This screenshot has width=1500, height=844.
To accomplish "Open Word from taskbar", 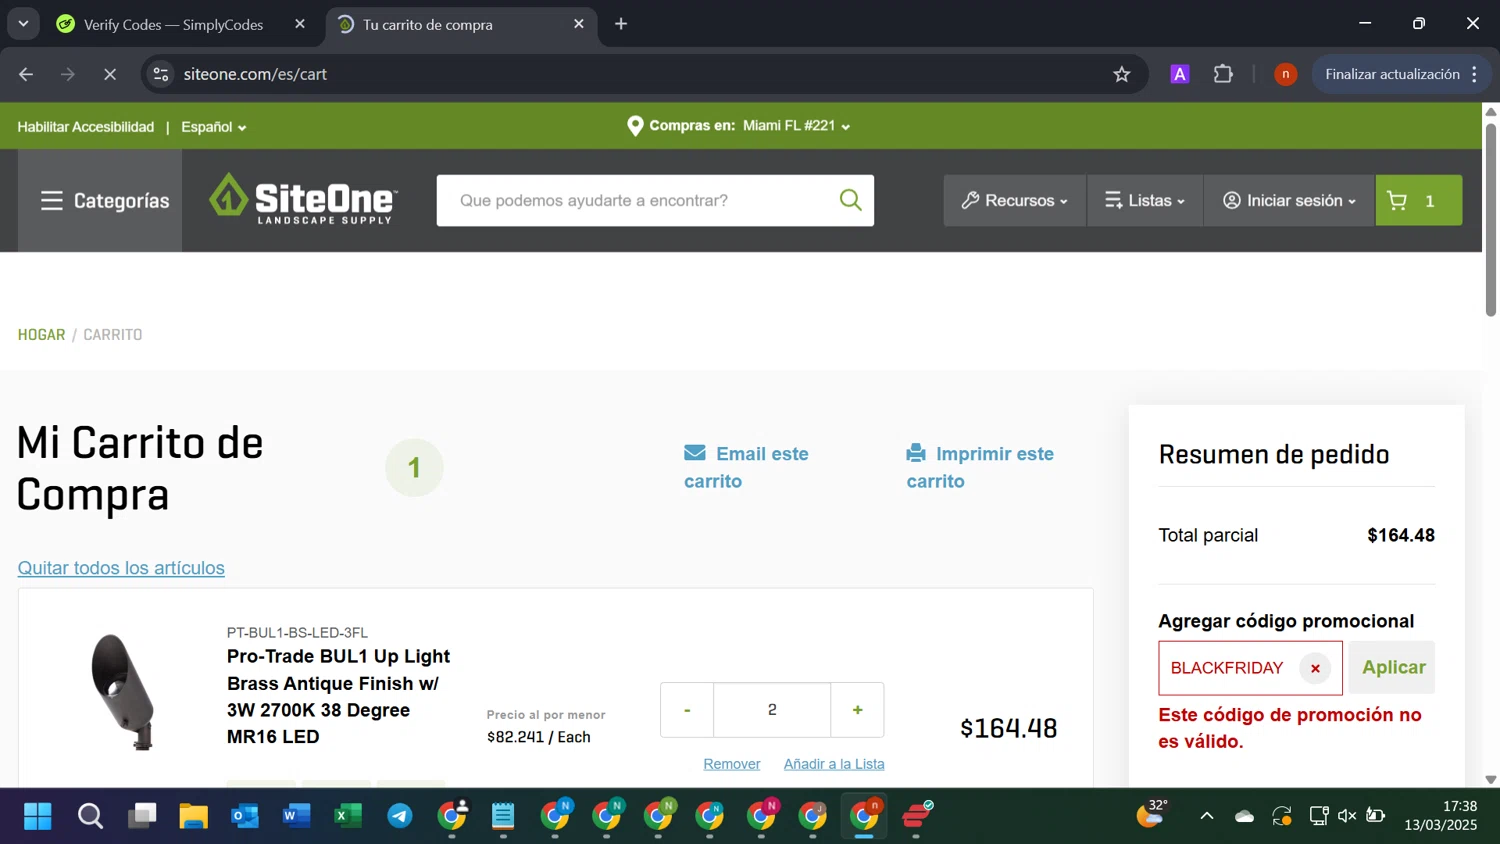I will point(296,817).
